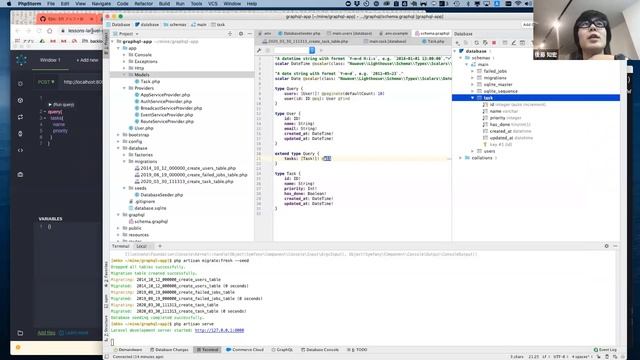
Task: Open the Refactor menu
Action: coord(143,4)
